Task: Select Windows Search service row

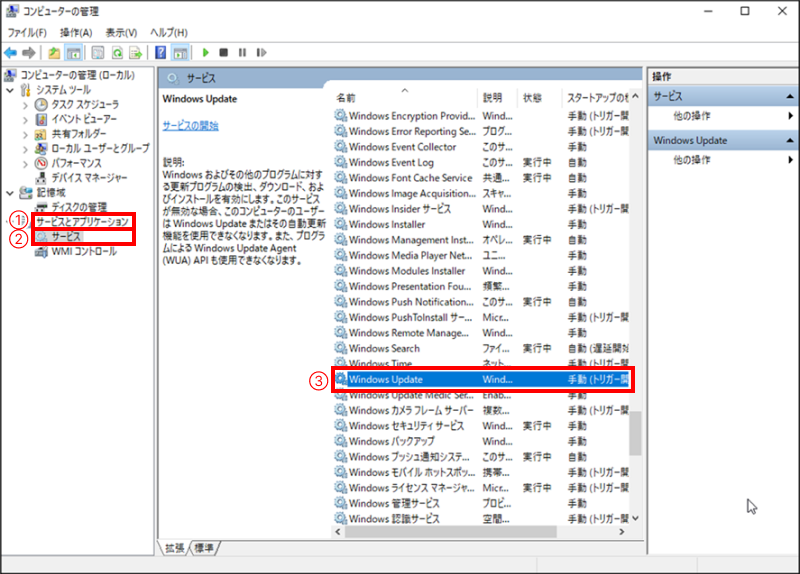Action: 482,348
